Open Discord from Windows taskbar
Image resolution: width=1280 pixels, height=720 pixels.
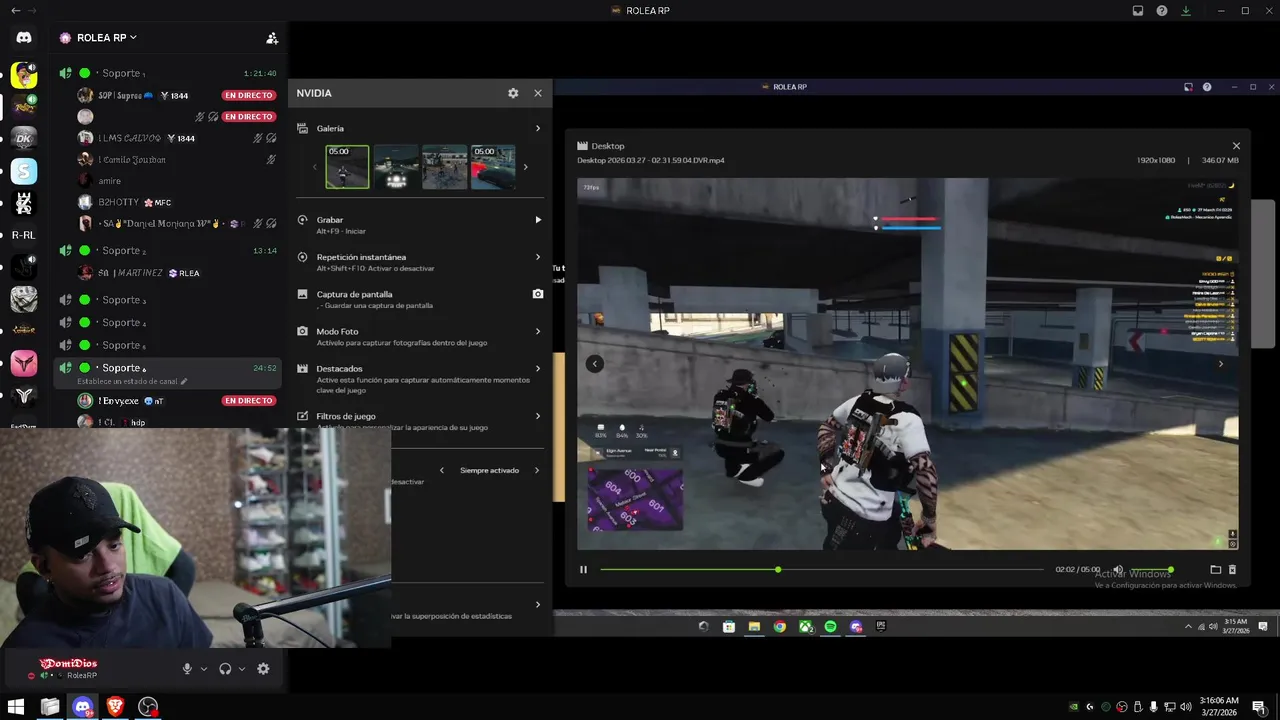pyautogui.click(x=83, y=707)
